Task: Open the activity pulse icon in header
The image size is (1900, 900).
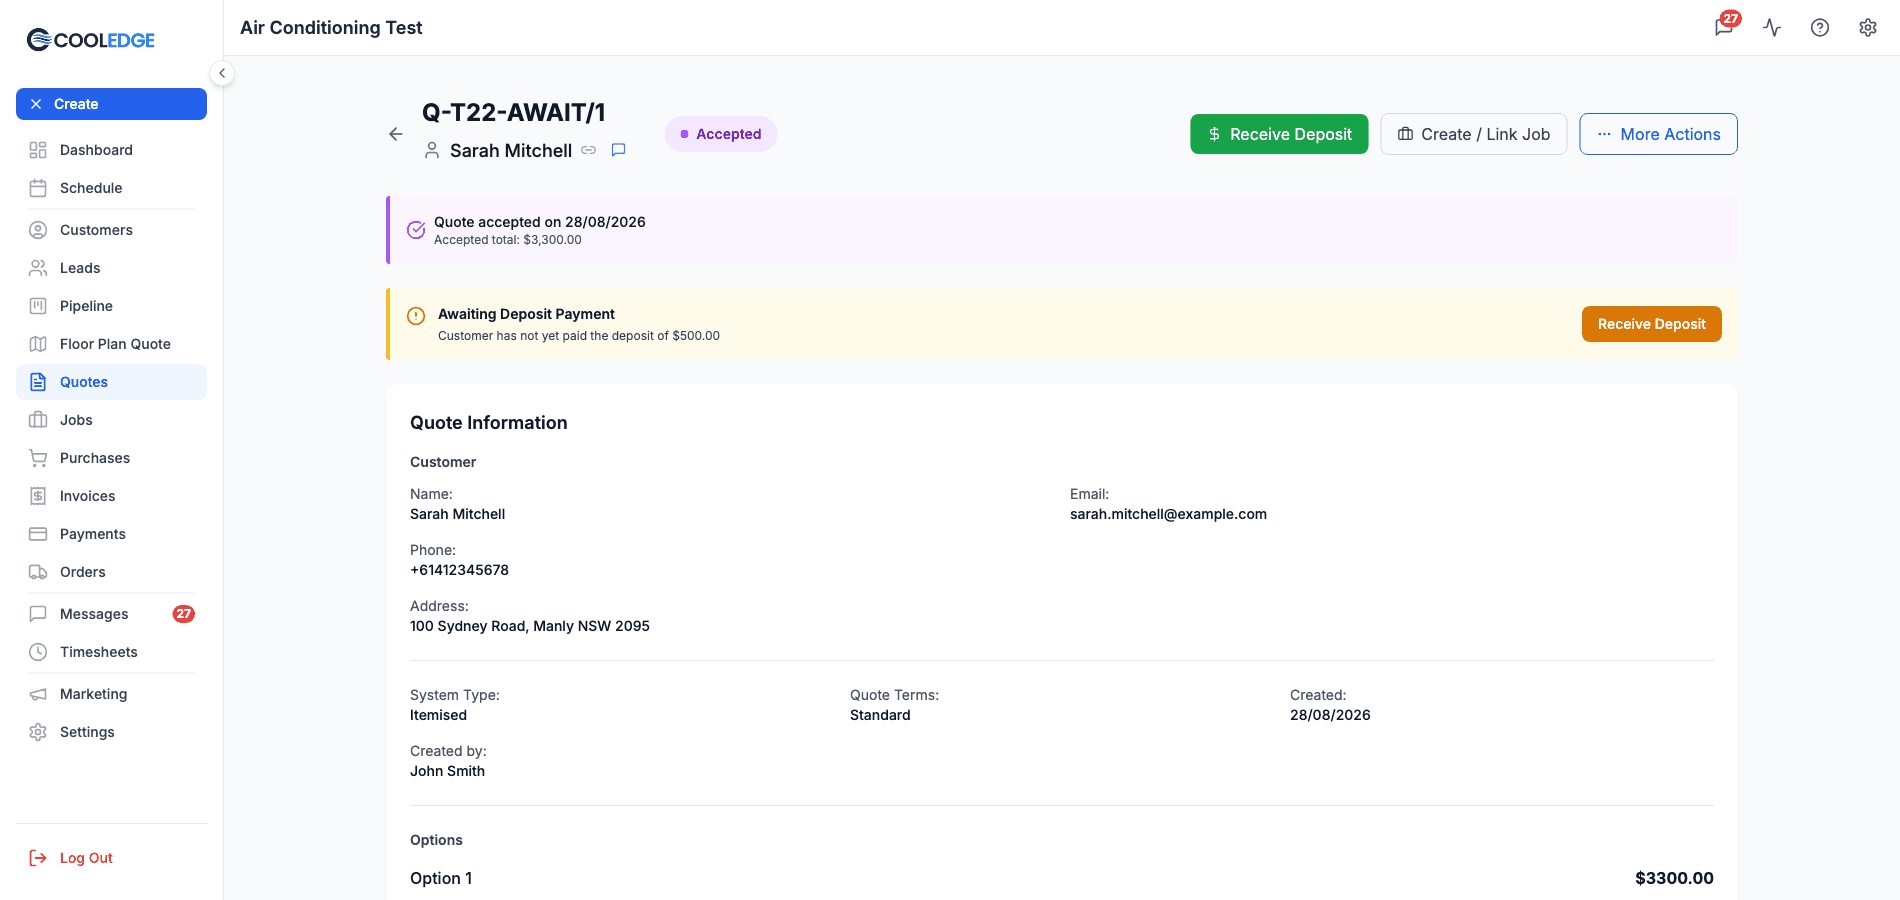Action: pos(1772,28)
